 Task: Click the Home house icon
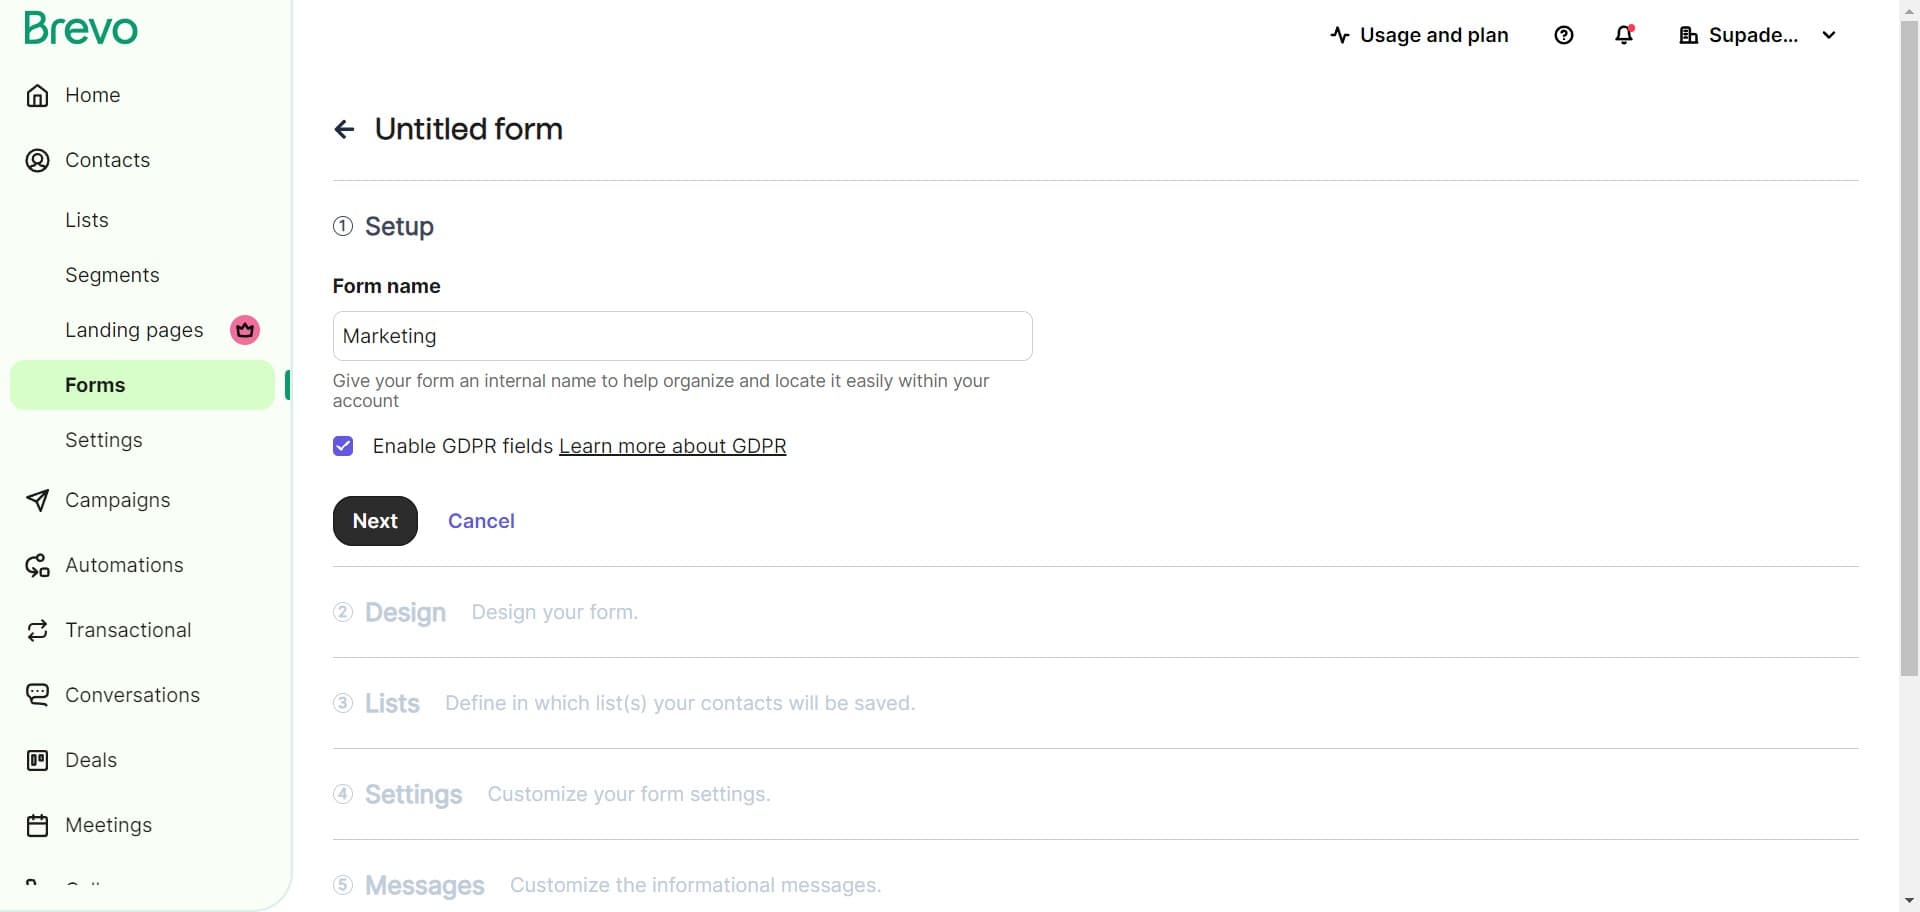(37, 96)
